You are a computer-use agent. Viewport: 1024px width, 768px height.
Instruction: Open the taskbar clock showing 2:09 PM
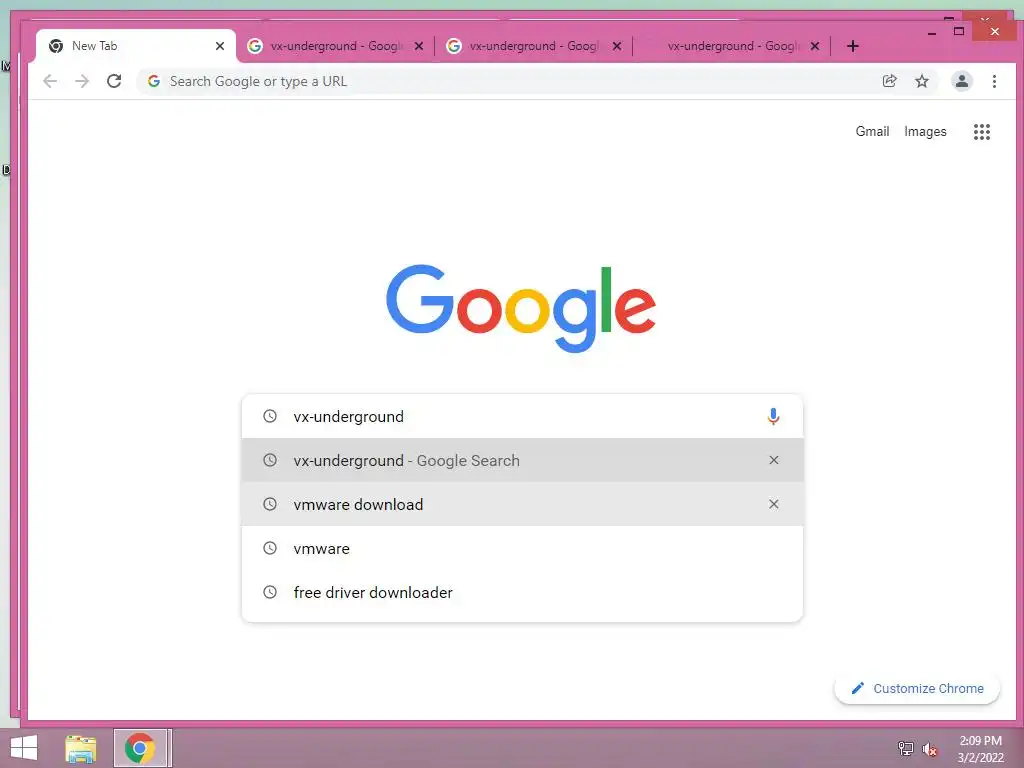pos(980,749)
